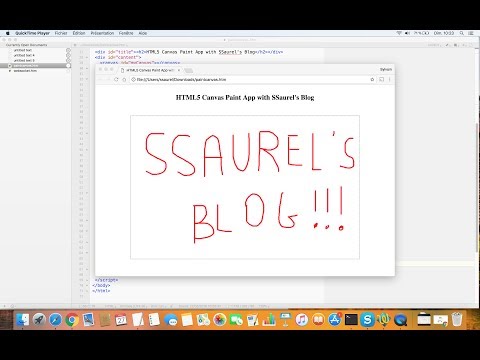Open the Trash in the Dock

click(x=457, y=320)
